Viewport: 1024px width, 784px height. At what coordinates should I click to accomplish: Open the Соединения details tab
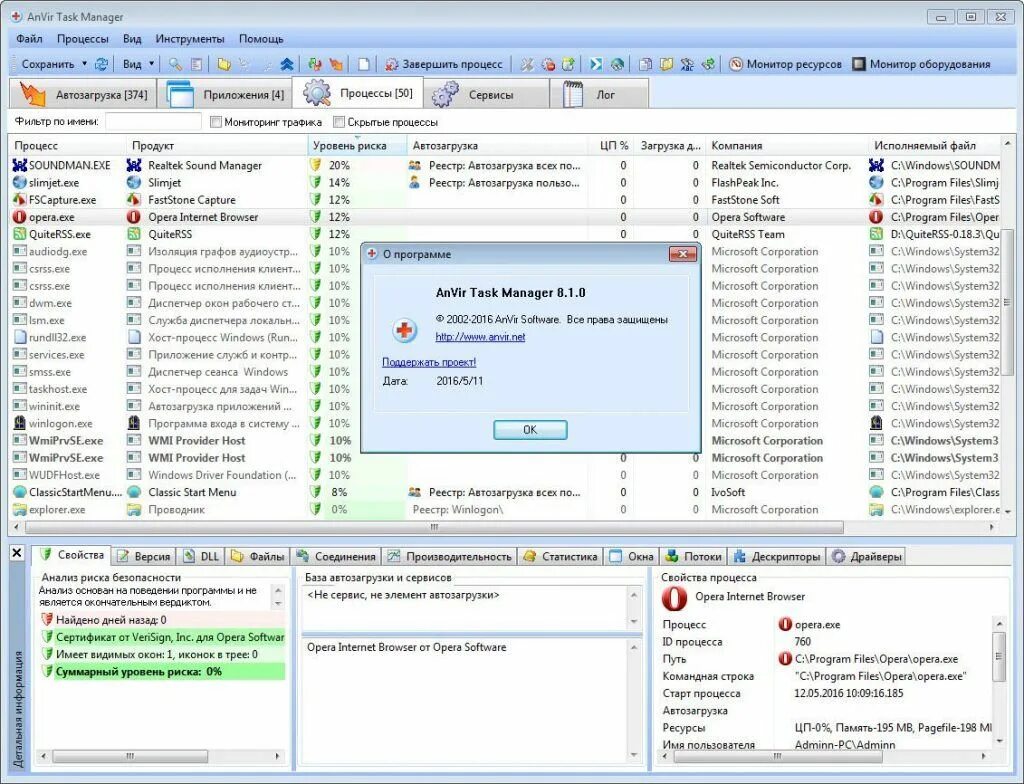(336, 557)
